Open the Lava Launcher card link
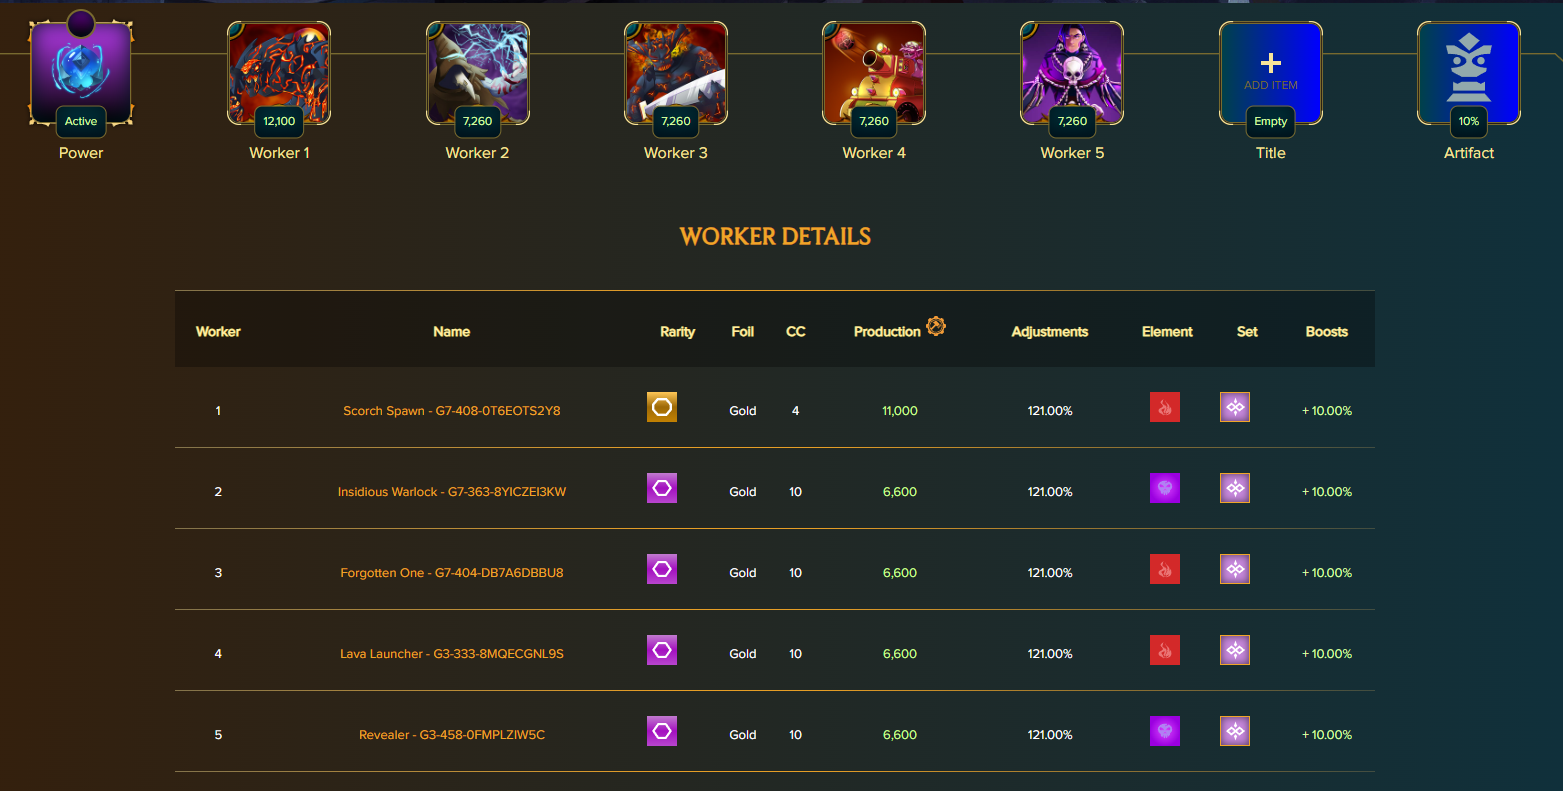 click(x=451, y=654)
